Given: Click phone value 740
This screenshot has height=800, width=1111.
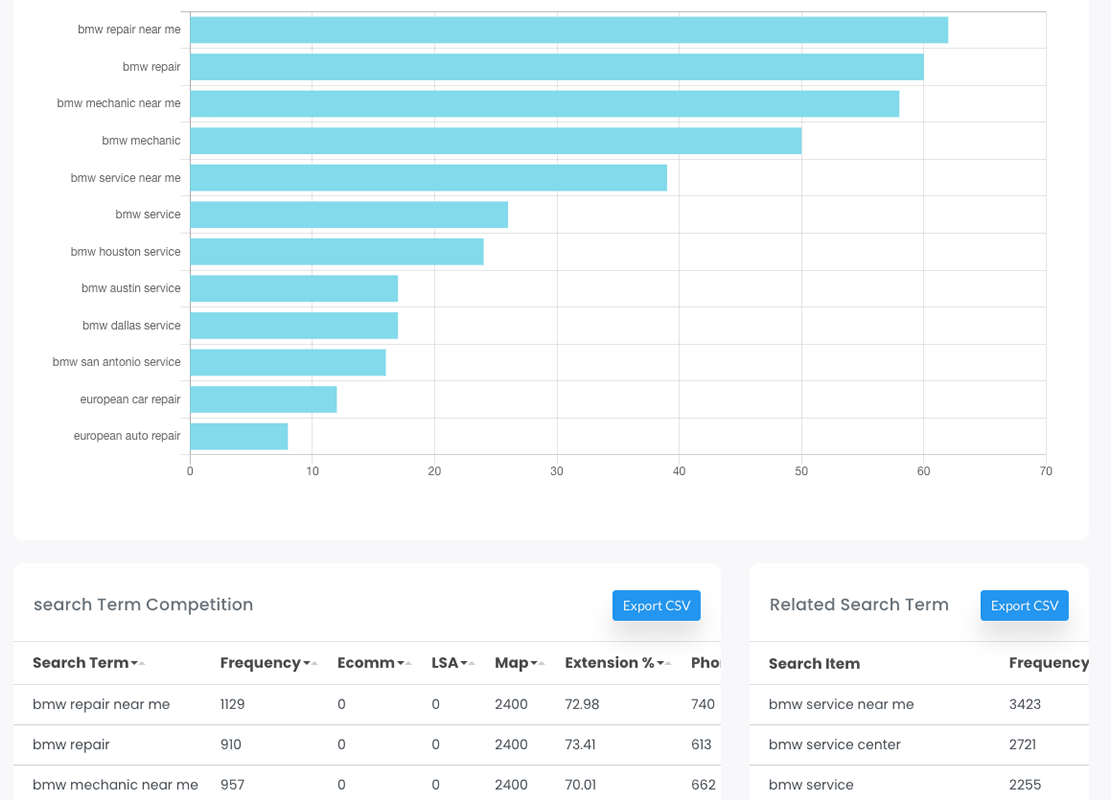Looking at the screenshot, I should [x=703, y=704].
